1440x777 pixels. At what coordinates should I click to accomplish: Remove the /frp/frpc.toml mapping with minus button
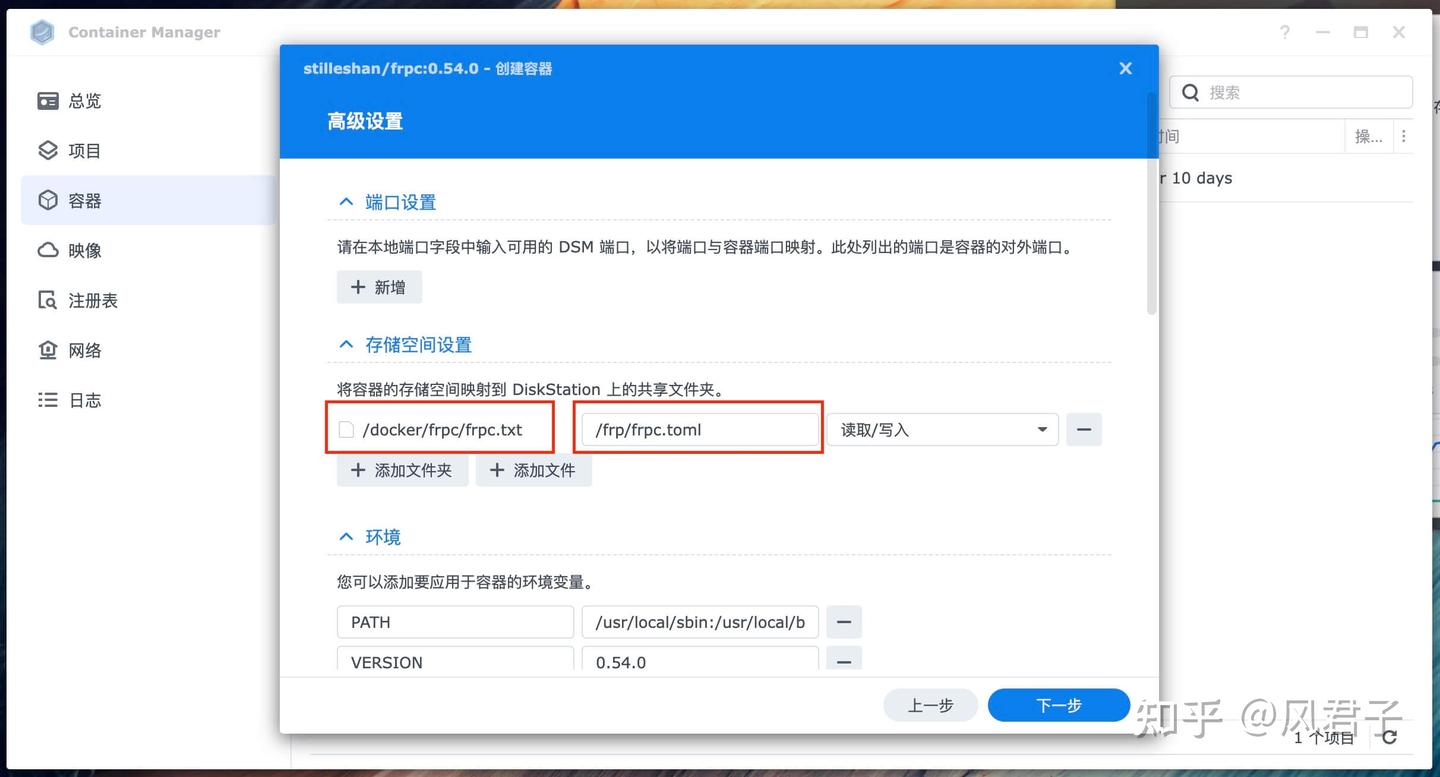point(1084,429)
